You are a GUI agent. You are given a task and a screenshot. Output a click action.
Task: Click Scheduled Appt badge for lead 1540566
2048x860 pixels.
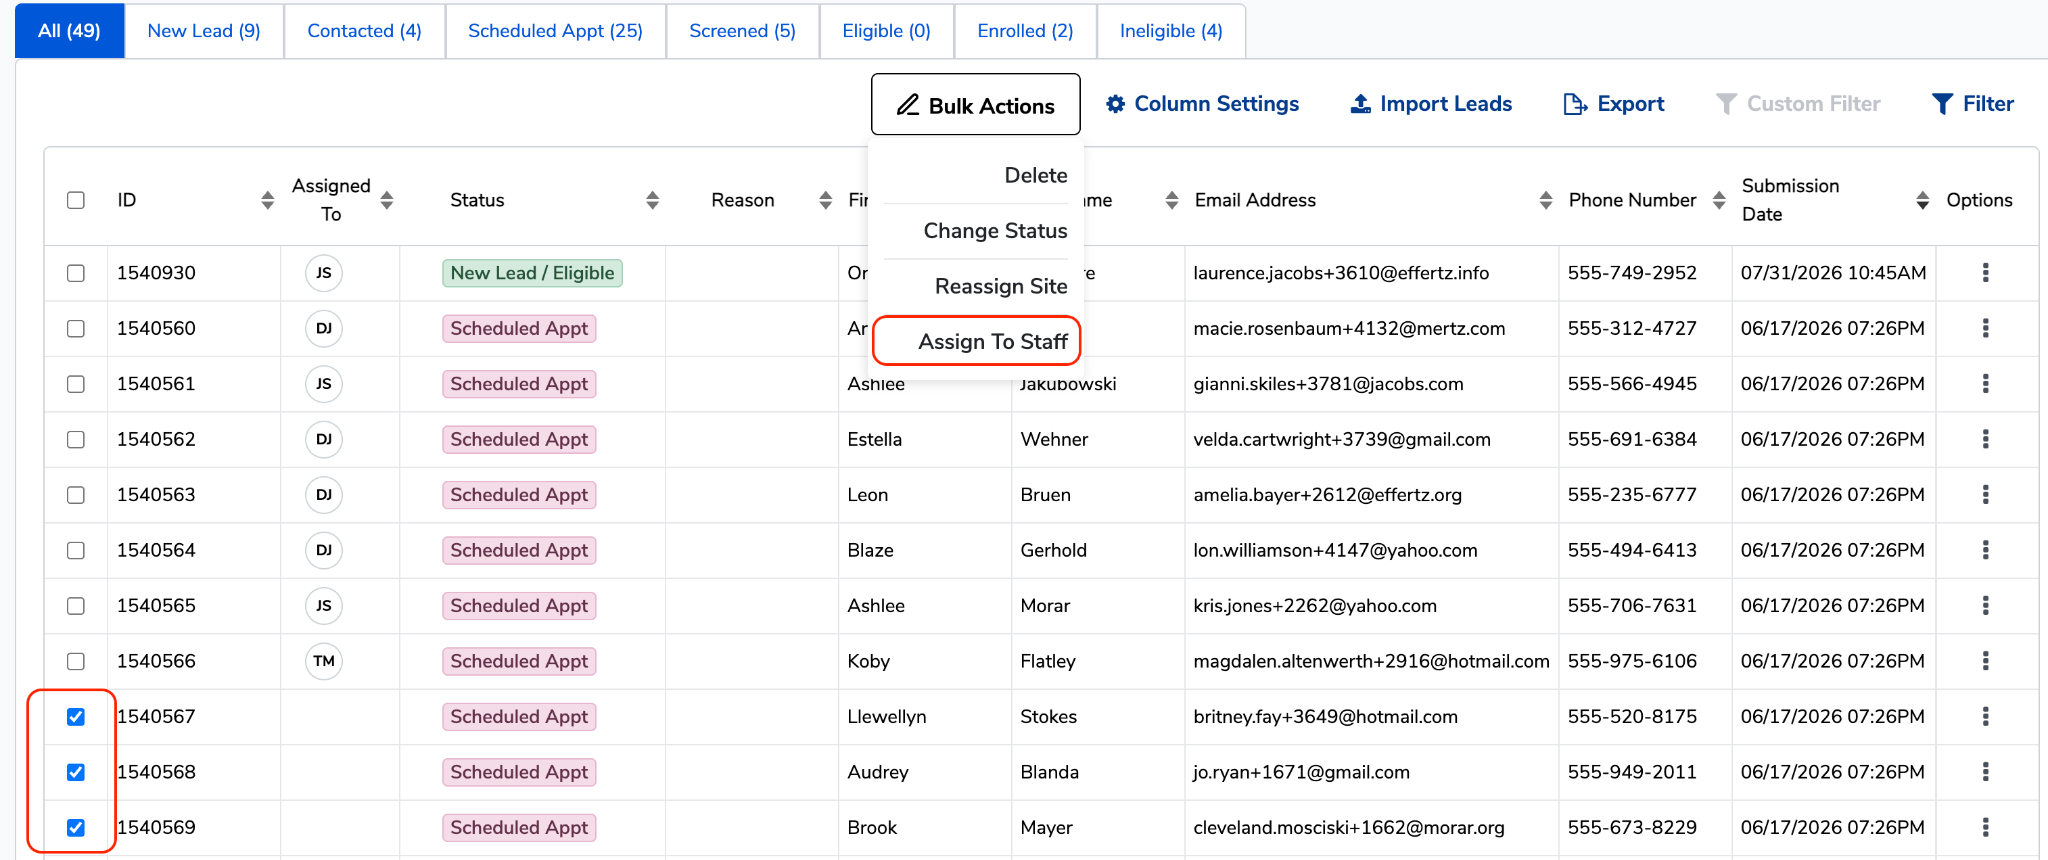519,661
